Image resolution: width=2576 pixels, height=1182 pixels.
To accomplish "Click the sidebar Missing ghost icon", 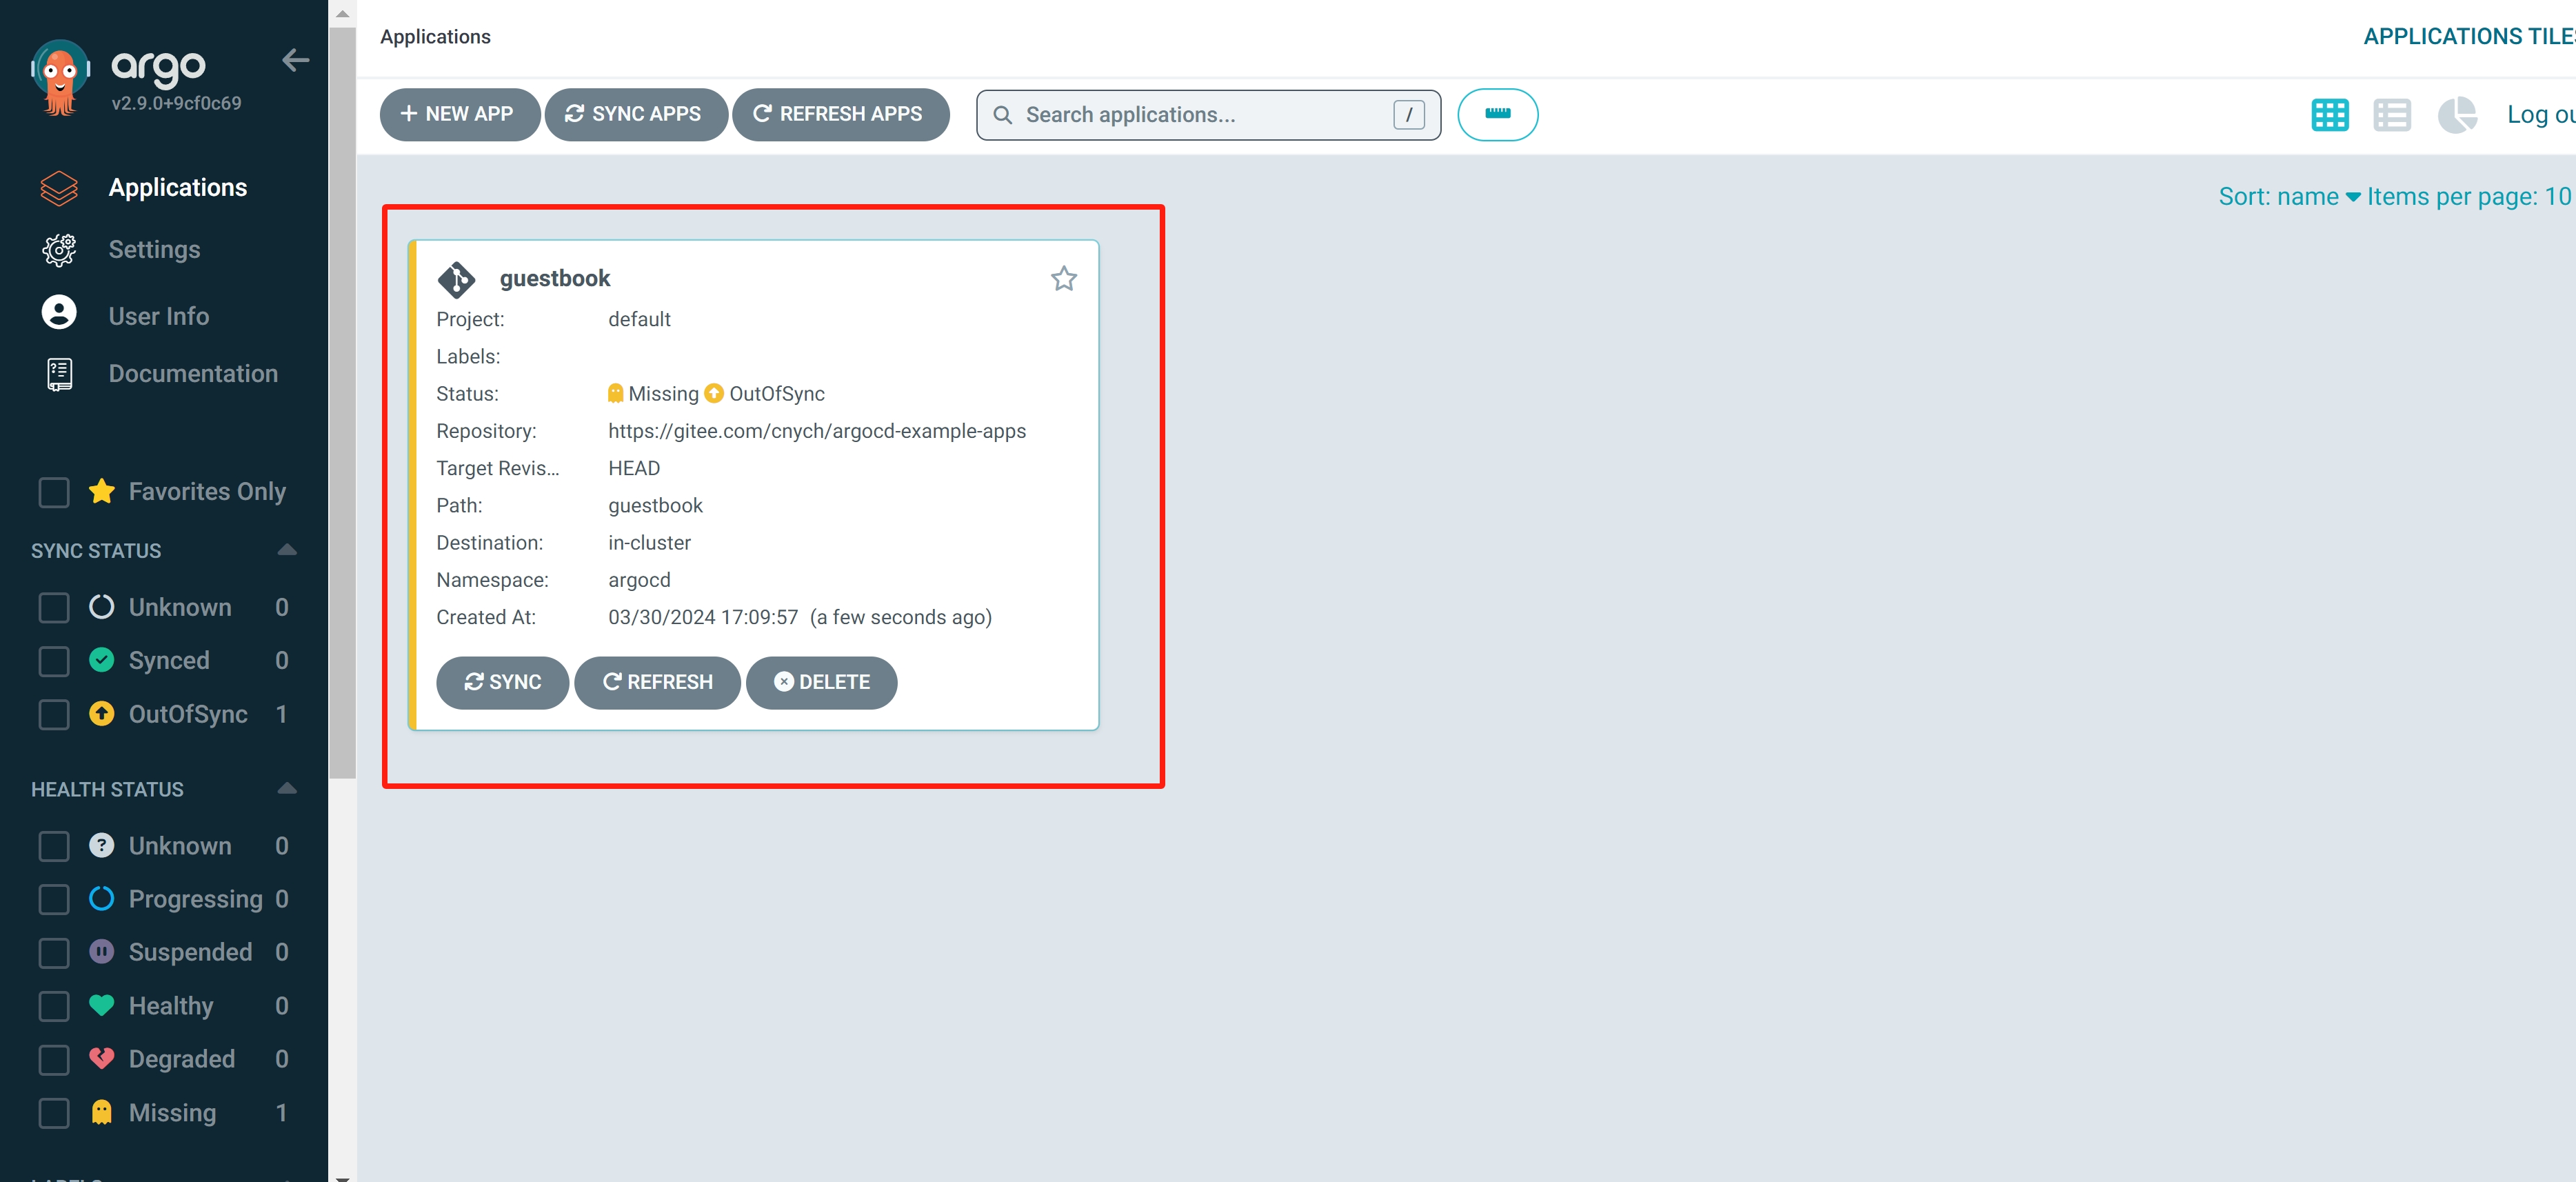I will 101,1112.
